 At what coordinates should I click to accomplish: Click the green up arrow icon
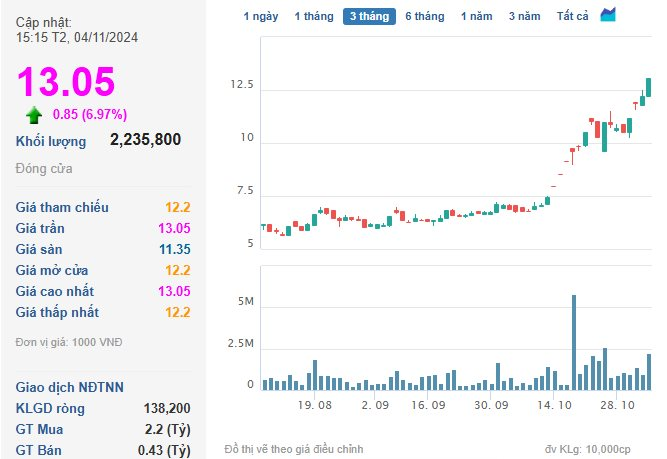click(x=34, y=115)
